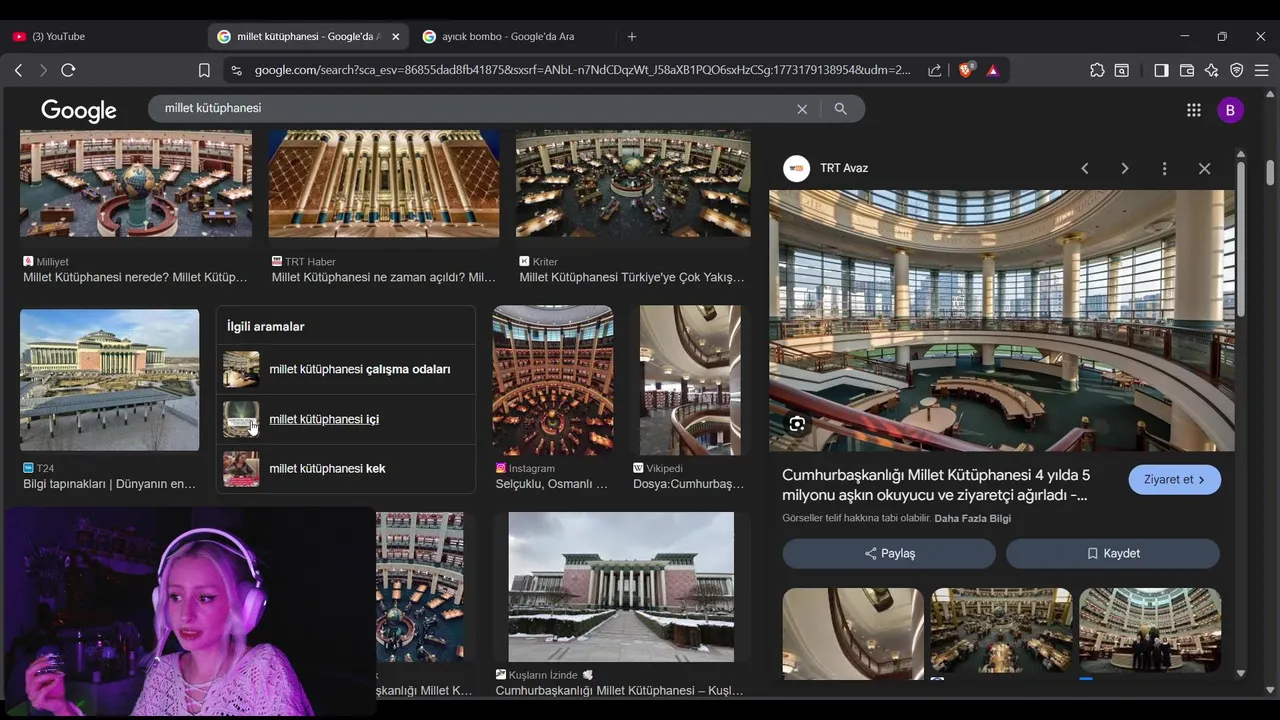
Task: Click Milliyet caption Millet Kütüphanesi nerede
Action: tap(135, 277)
